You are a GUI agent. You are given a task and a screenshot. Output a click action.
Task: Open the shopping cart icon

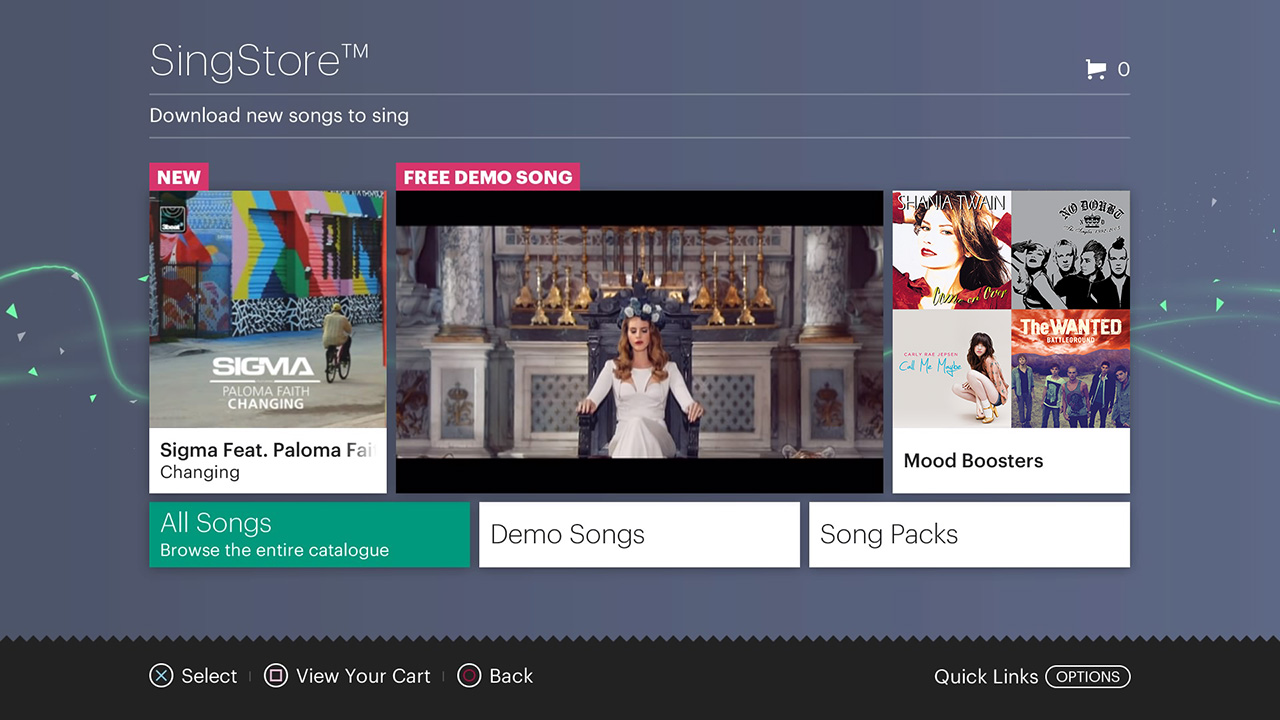click(1096, 69)
